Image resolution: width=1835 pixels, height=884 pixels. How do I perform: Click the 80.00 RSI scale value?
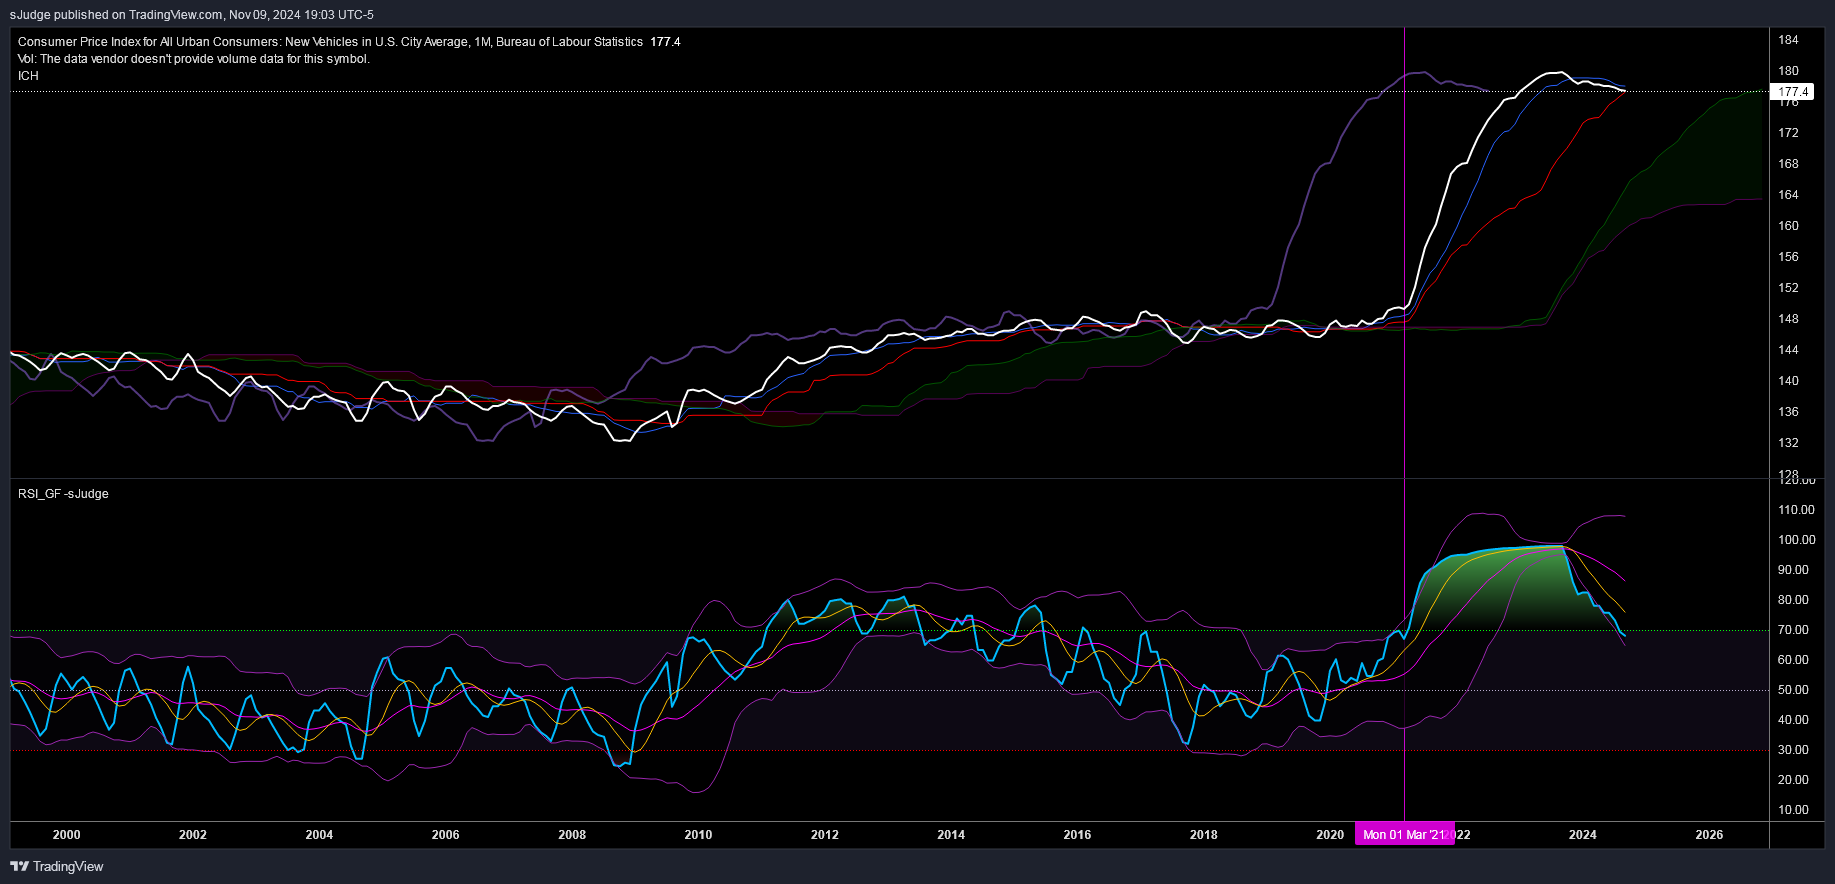(x=1793, y=600)
